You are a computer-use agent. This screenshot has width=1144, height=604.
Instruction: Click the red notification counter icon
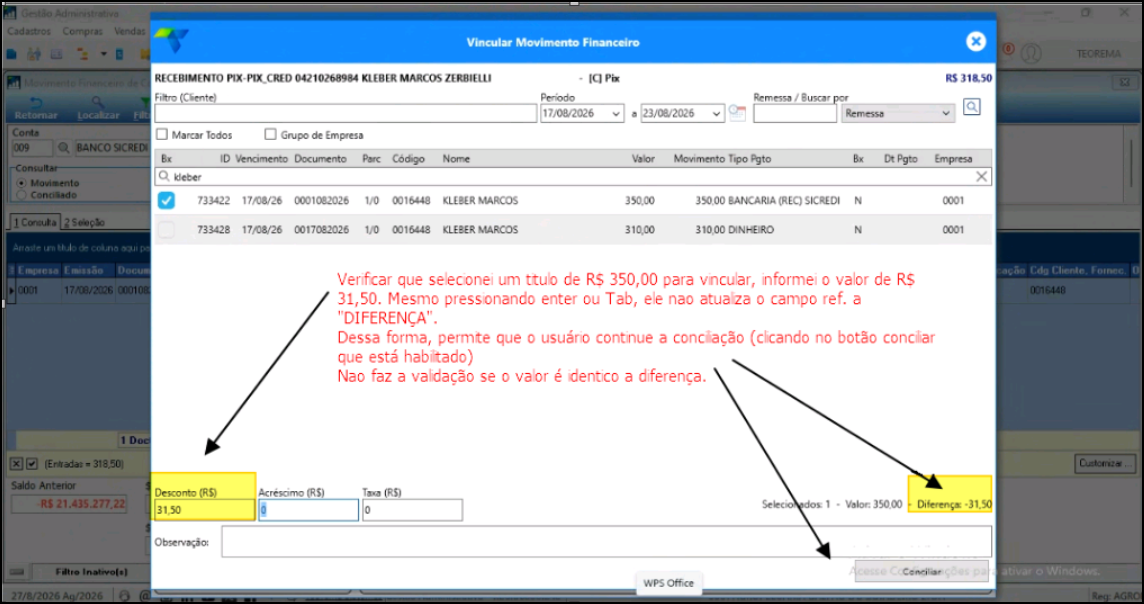point(1008,50)
